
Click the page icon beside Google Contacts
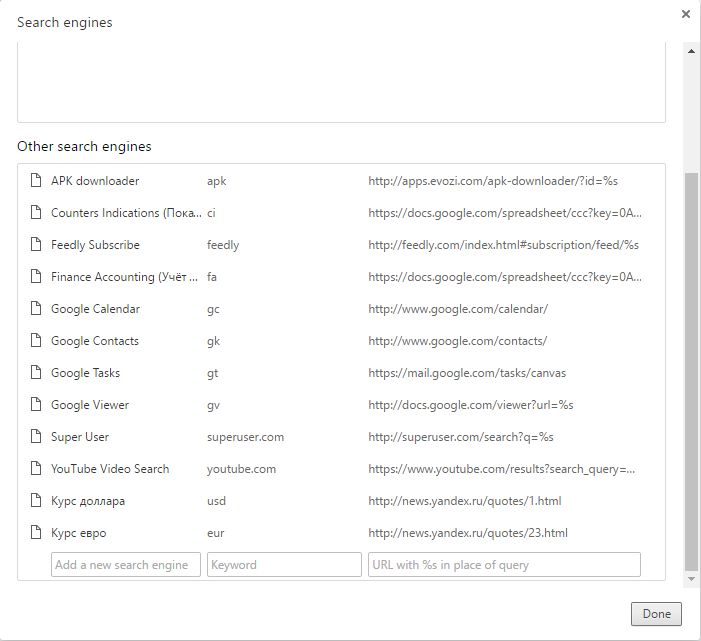click(36, 340)
